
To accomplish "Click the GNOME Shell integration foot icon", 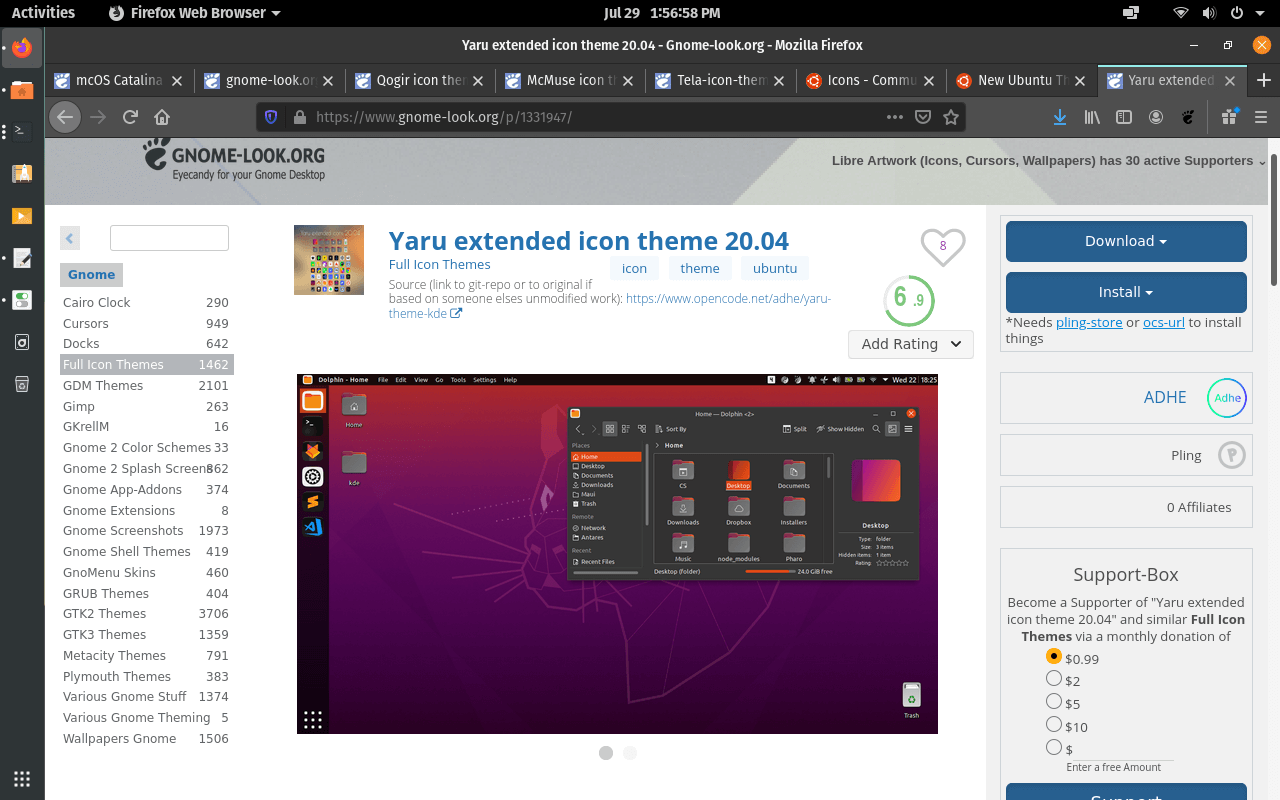I will (x=1186, y=117).
